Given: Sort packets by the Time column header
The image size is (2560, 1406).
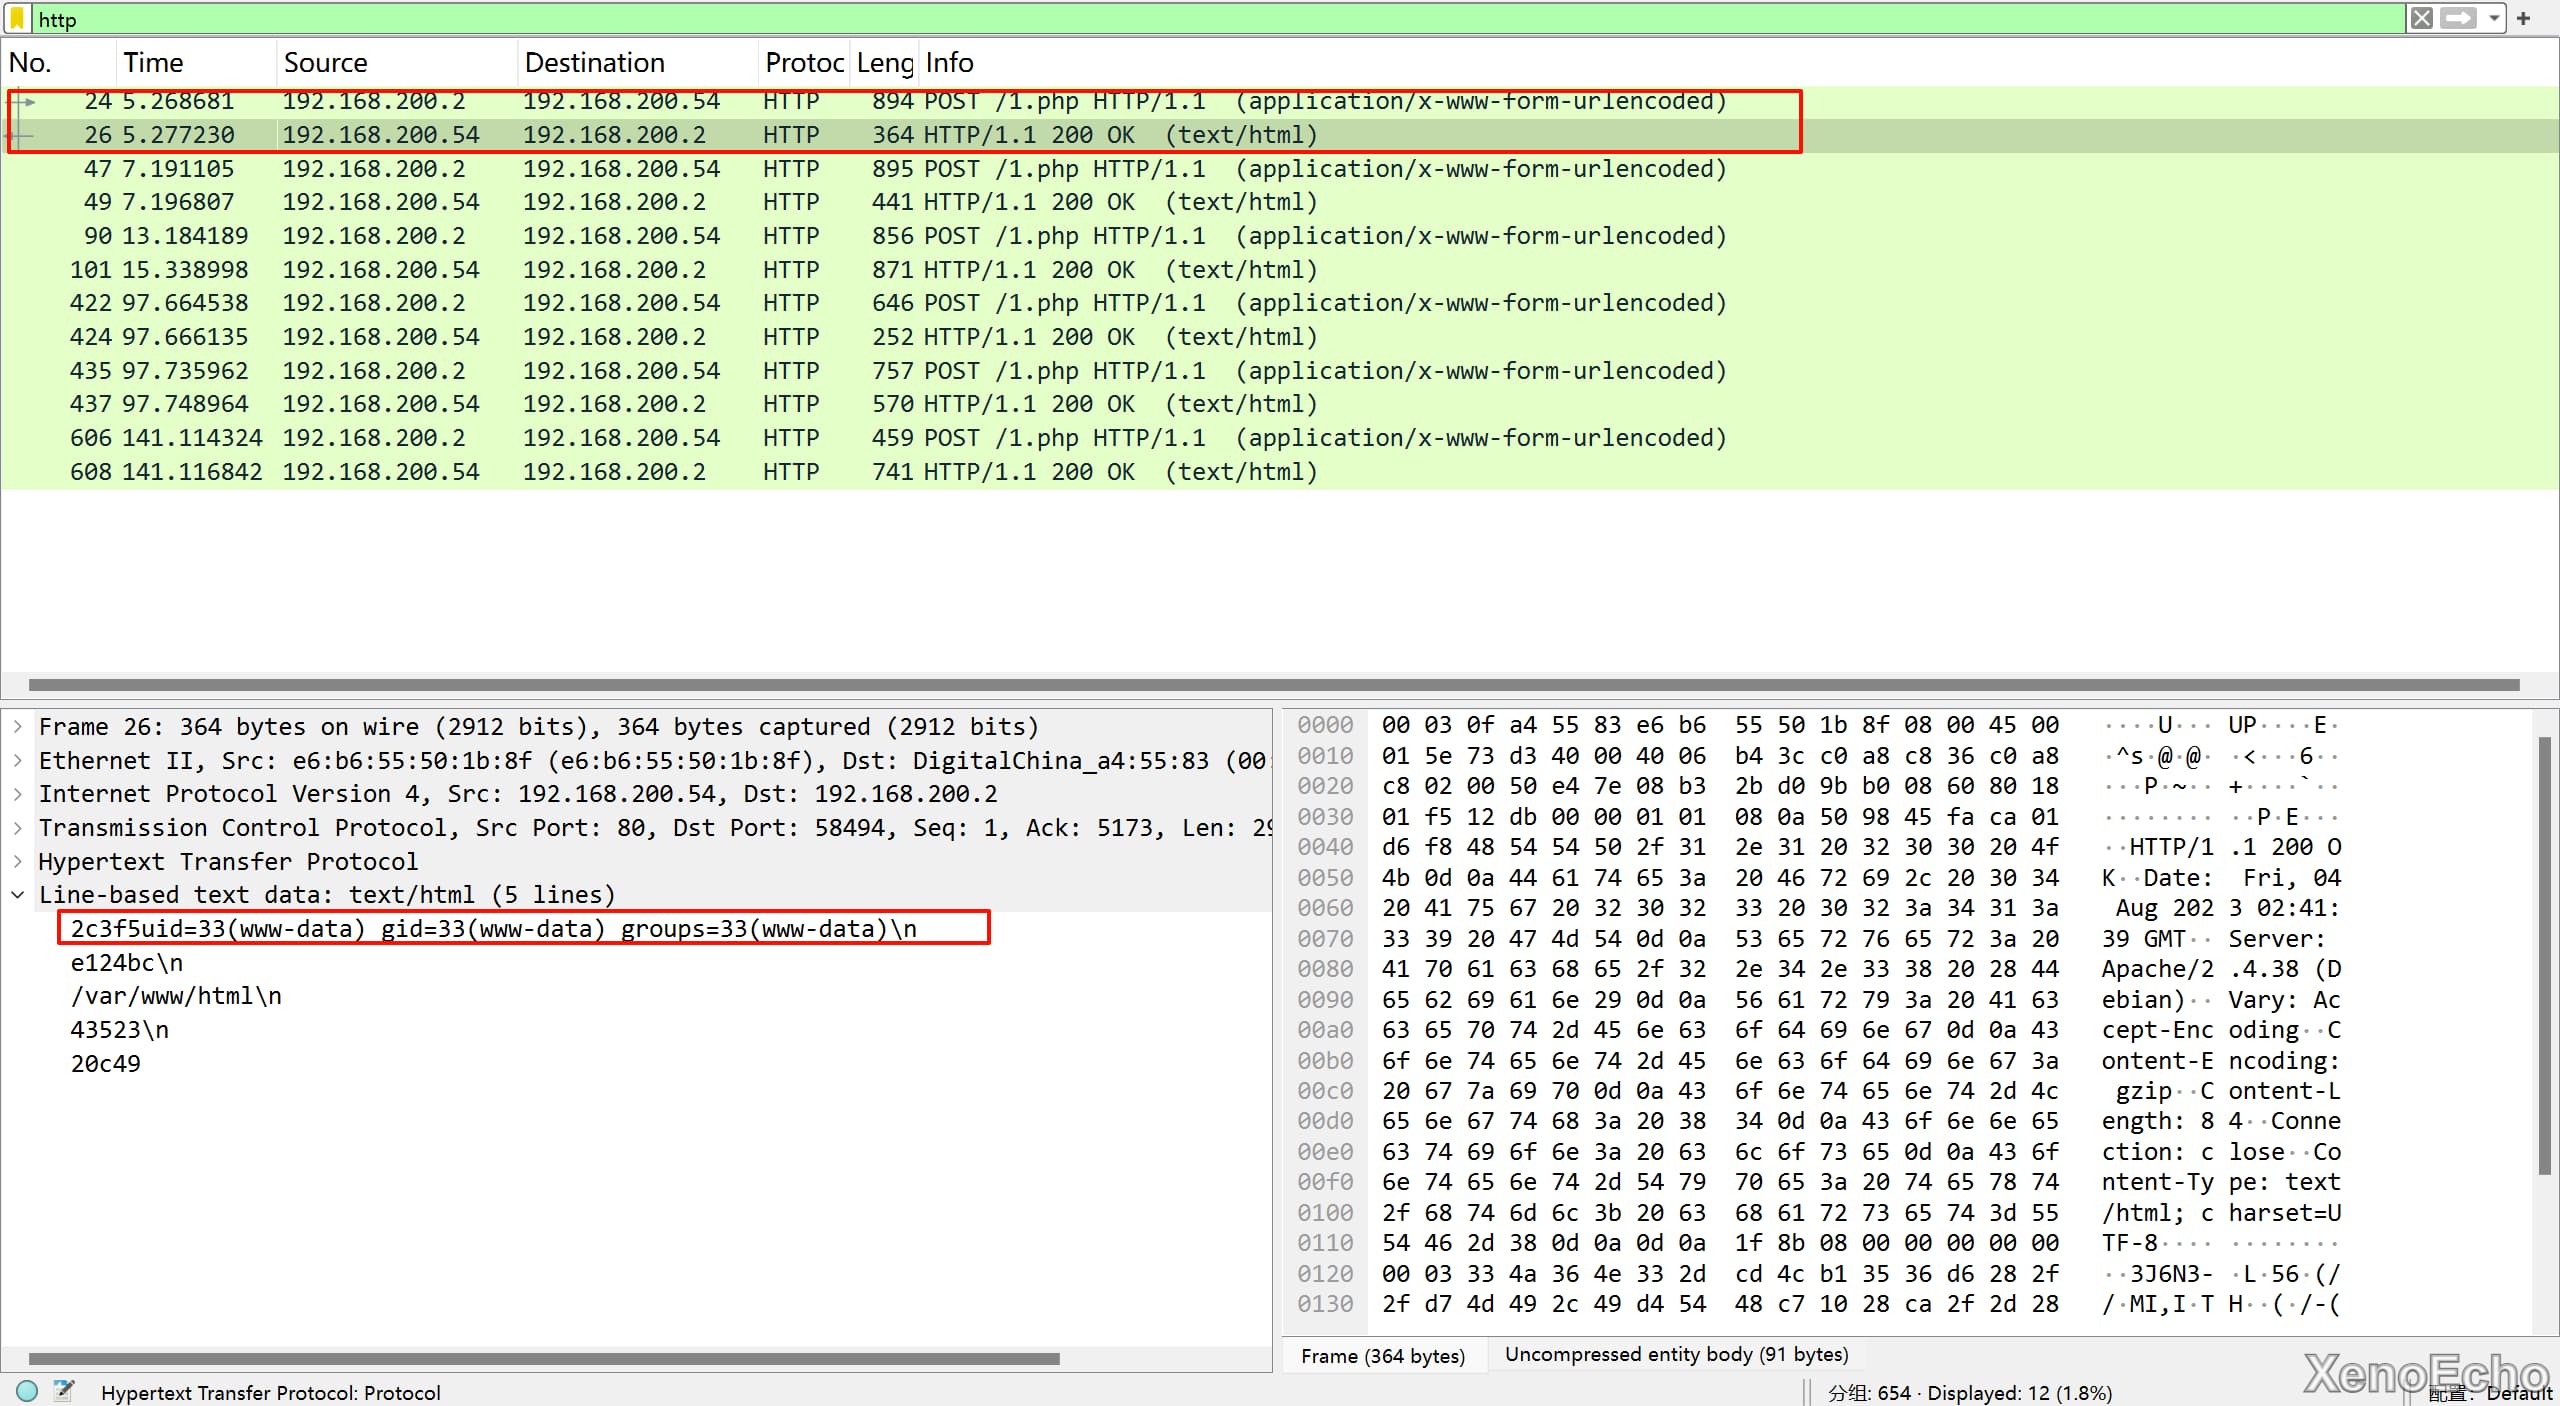Looking at the screenshot, I should coord(153,63).
